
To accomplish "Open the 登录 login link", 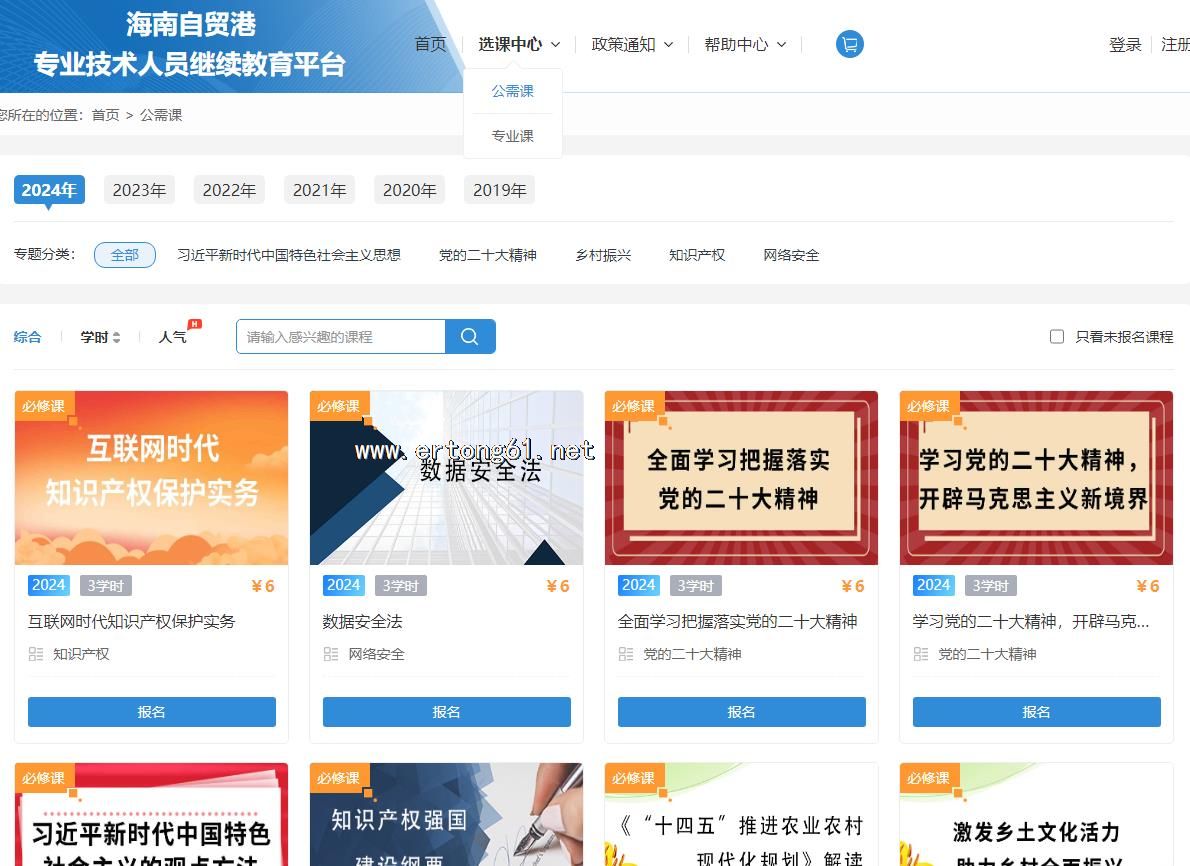I will tap(1125, 44).
